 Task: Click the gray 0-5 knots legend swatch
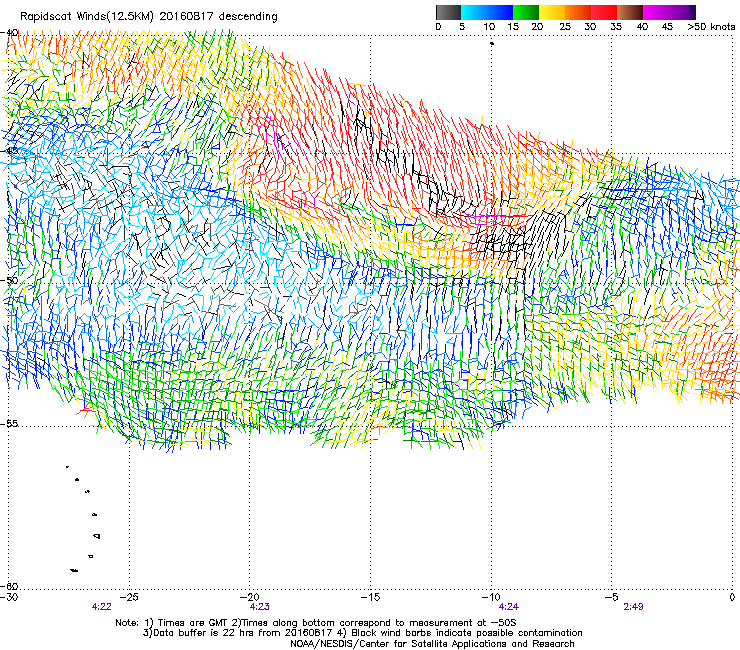click(448, 12)
